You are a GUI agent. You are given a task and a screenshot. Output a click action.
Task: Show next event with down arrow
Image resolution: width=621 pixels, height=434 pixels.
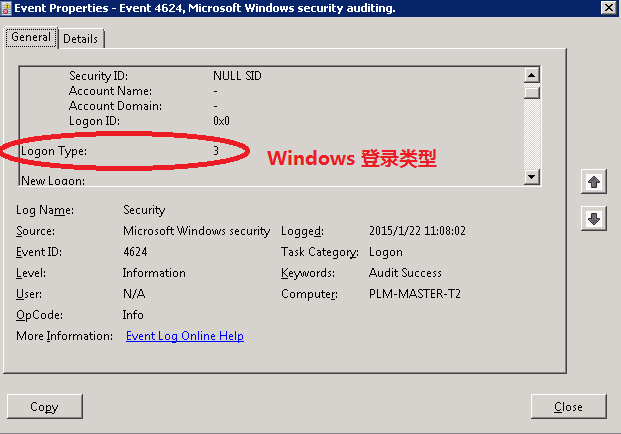594,218
